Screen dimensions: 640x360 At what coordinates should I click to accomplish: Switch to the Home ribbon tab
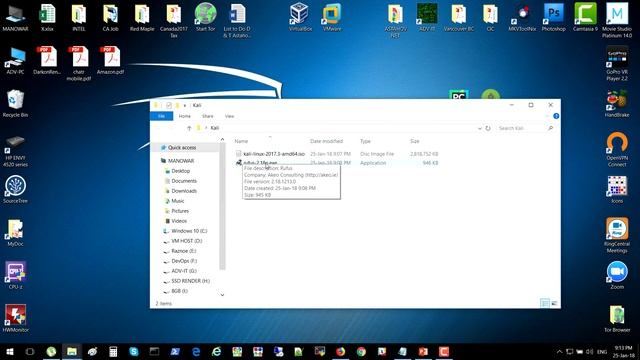184,116
